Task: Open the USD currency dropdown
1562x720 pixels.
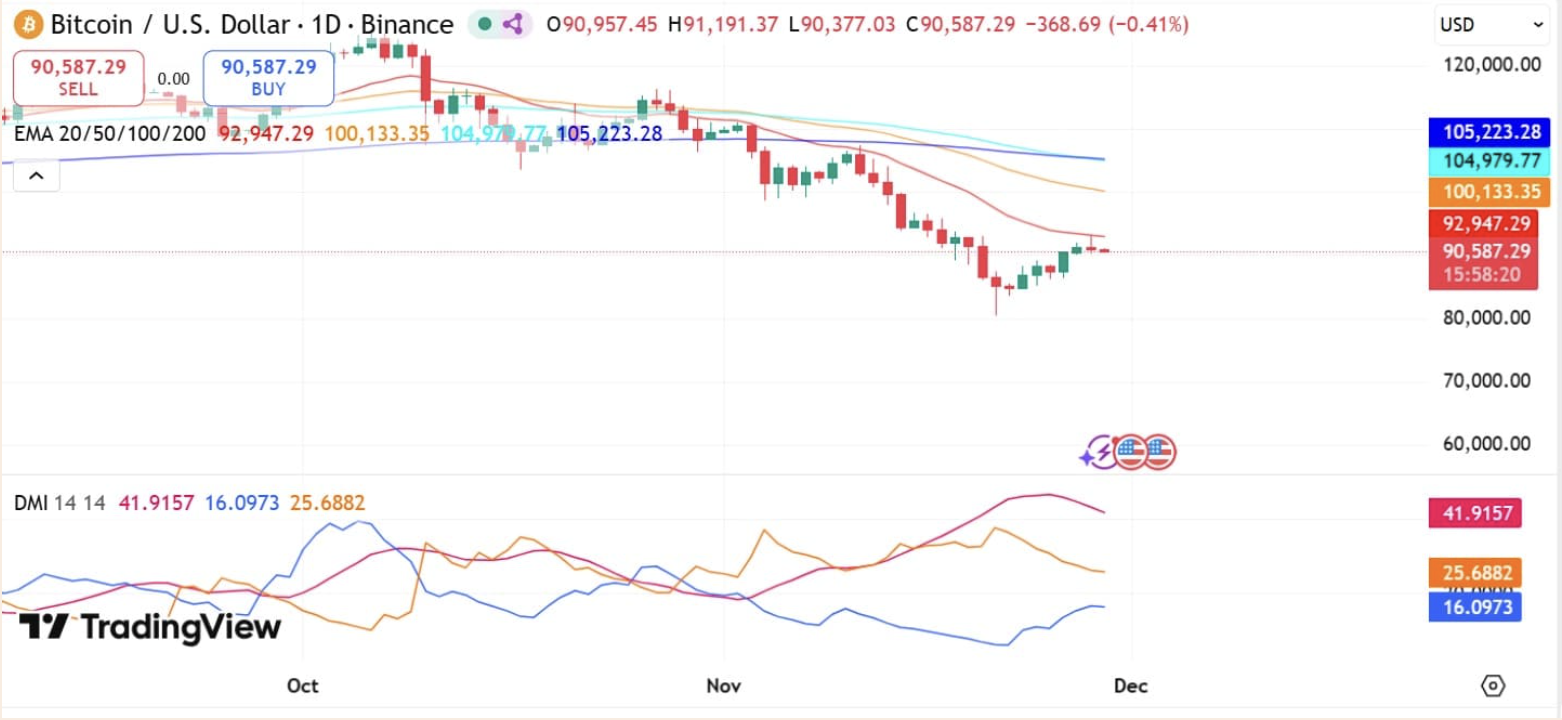Action: [x=1491, y=25]
